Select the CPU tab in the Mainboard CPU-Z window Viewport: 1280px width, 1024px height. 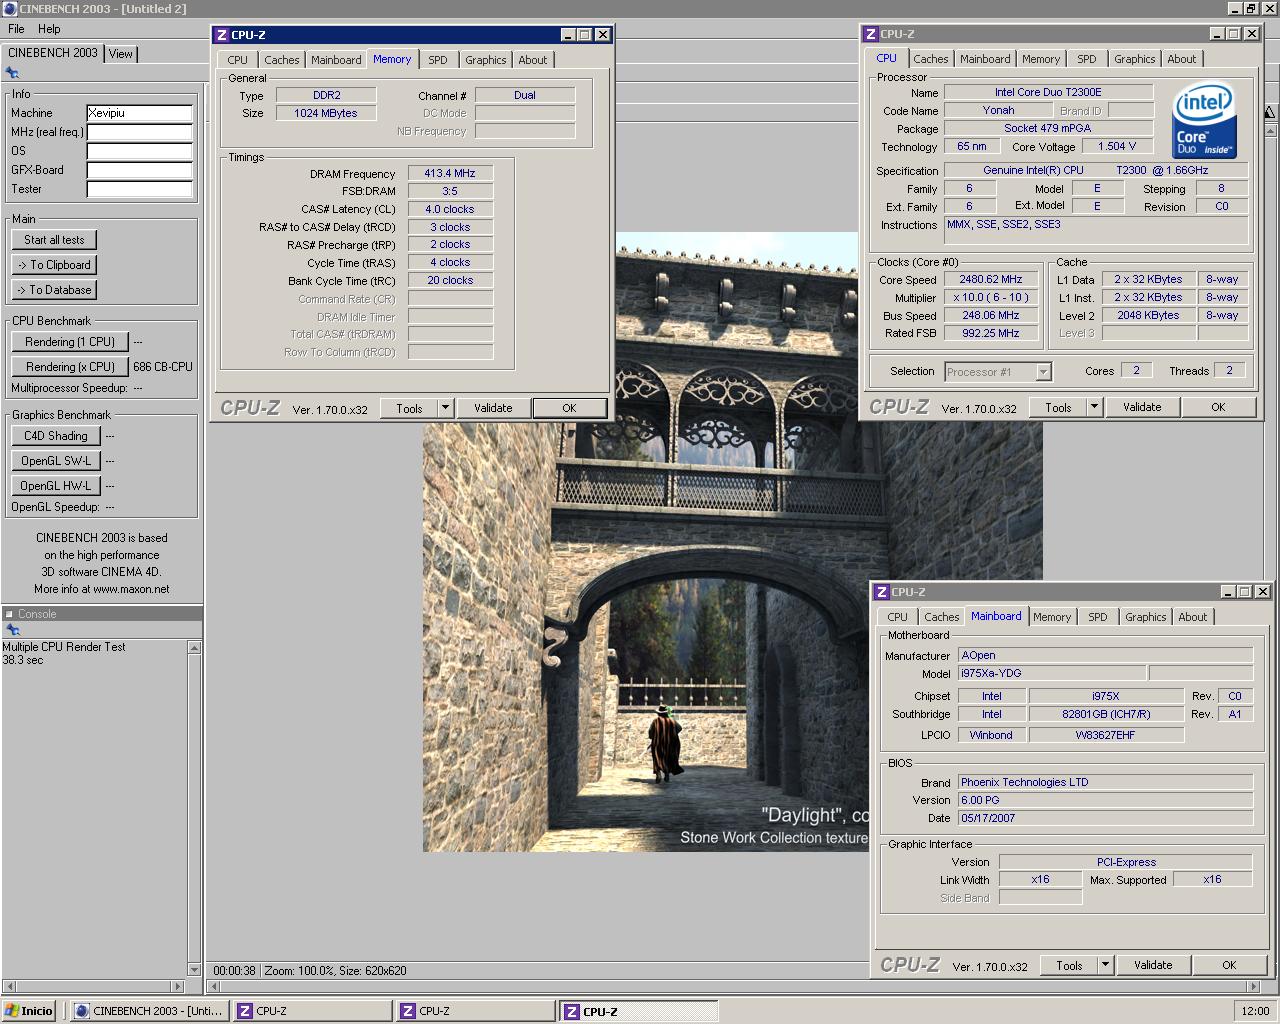(898, 617)
